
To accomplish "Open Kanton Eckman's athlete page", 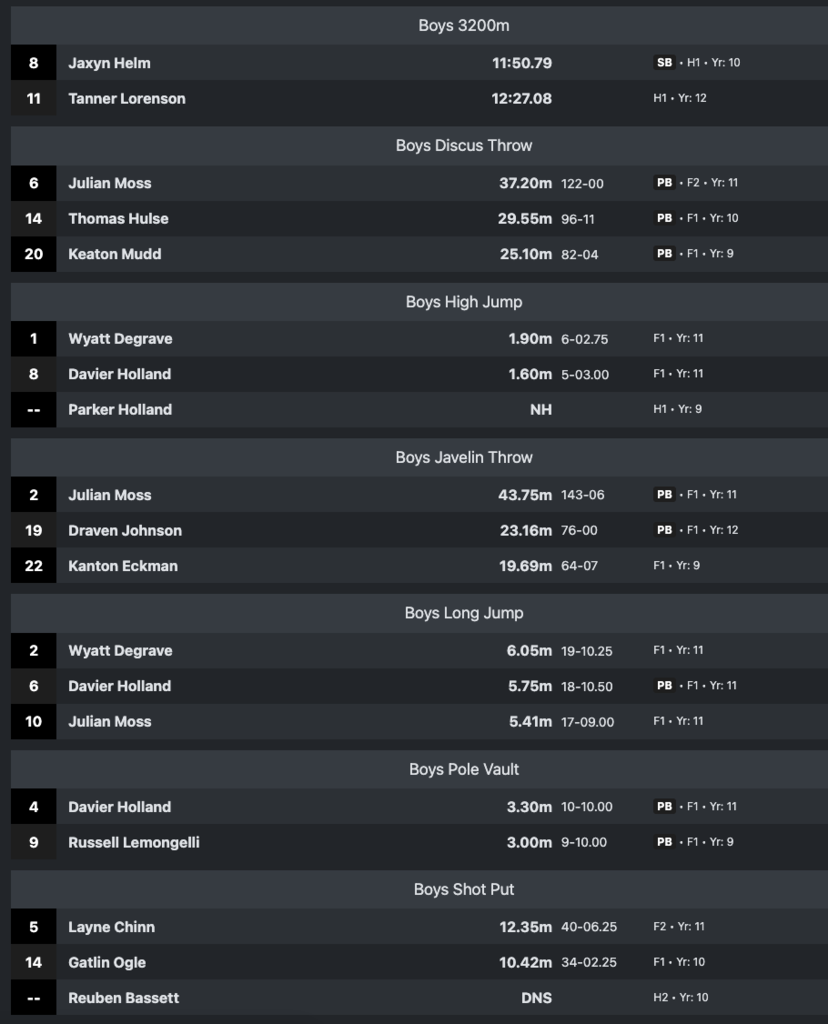I will coord(123,566).
